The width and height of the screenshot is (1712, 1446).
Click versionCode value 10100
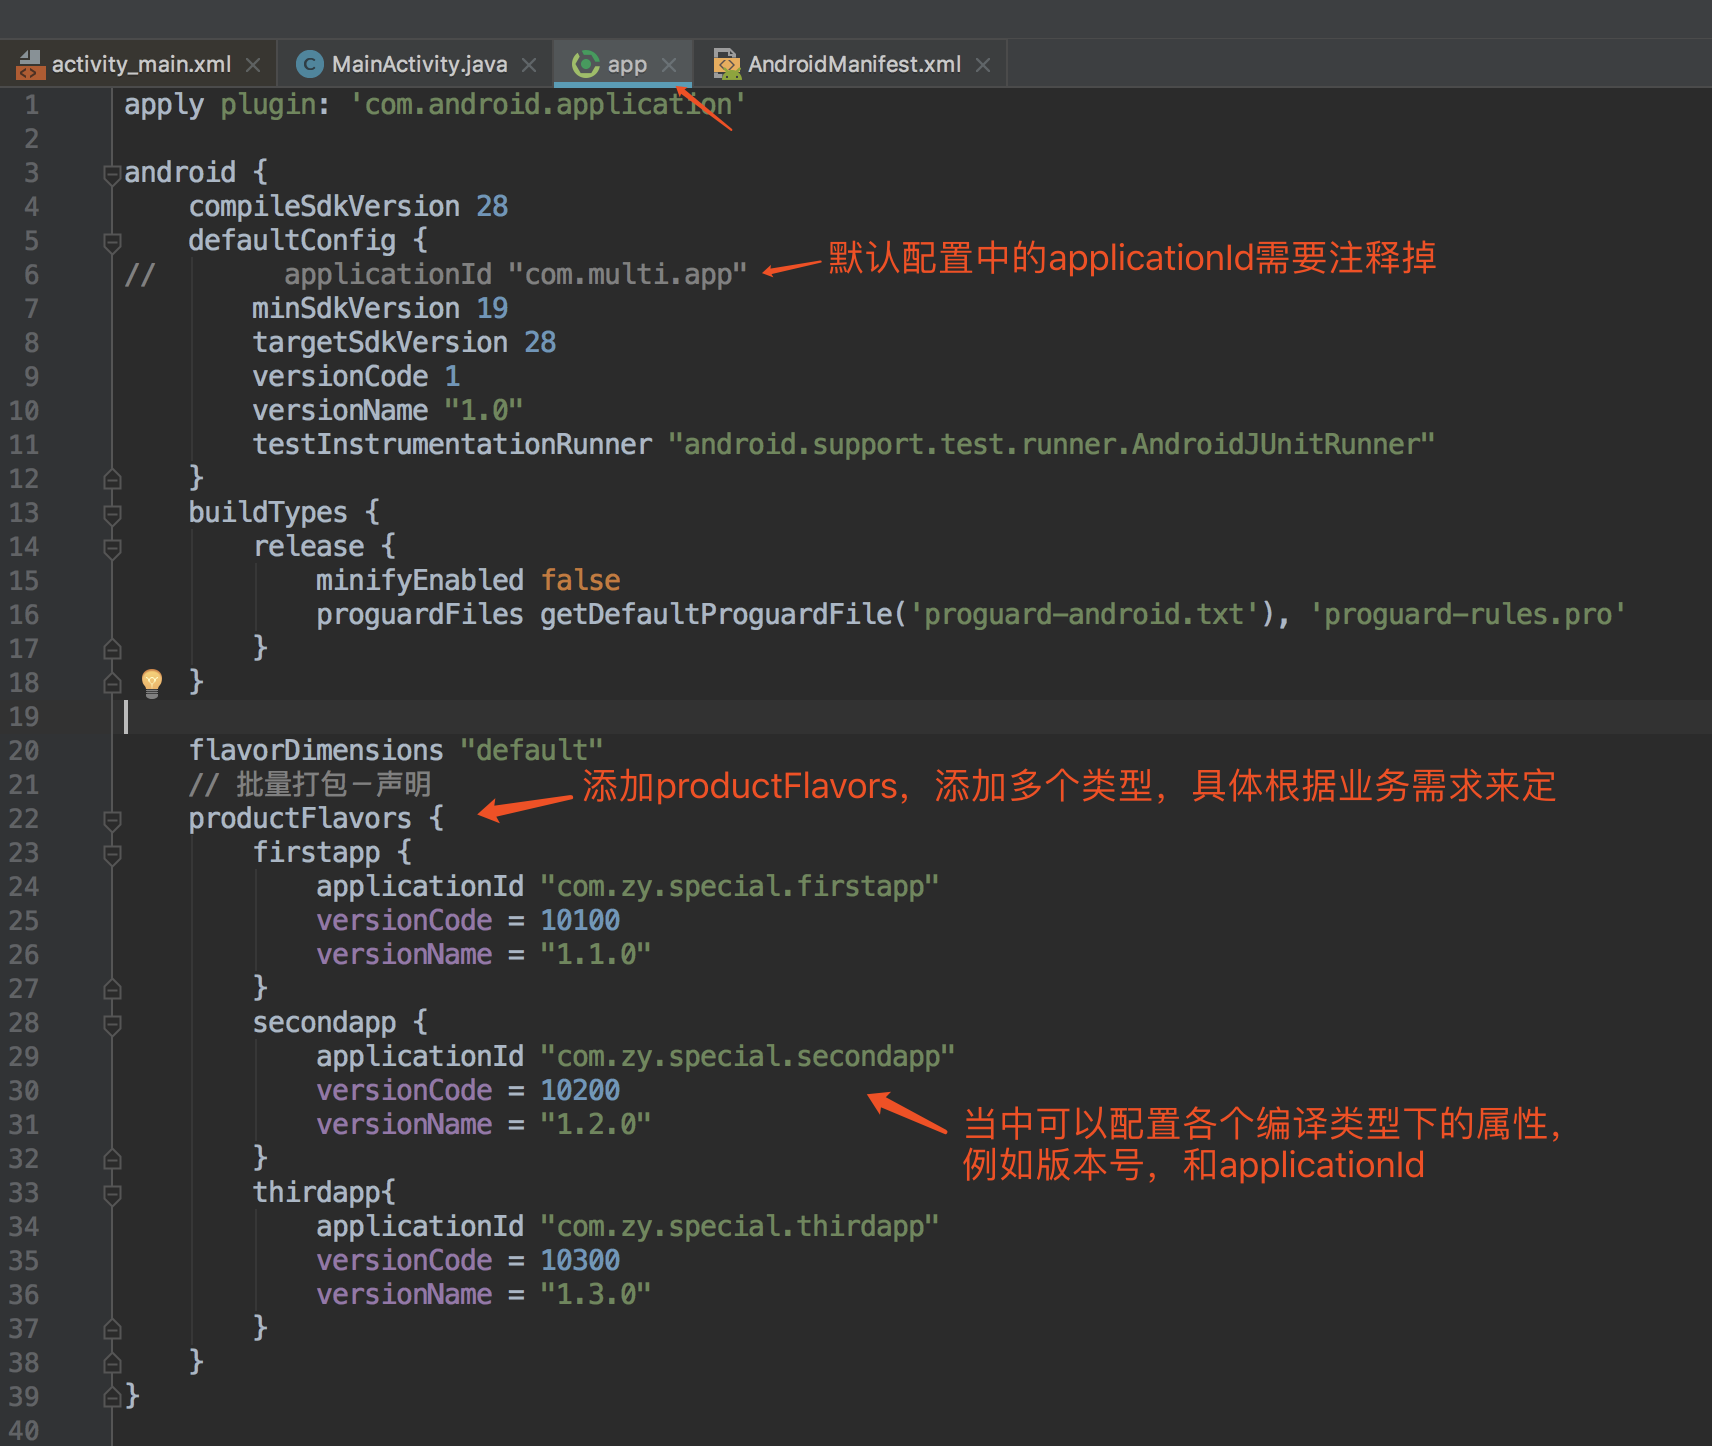click(x=580, y=921)
